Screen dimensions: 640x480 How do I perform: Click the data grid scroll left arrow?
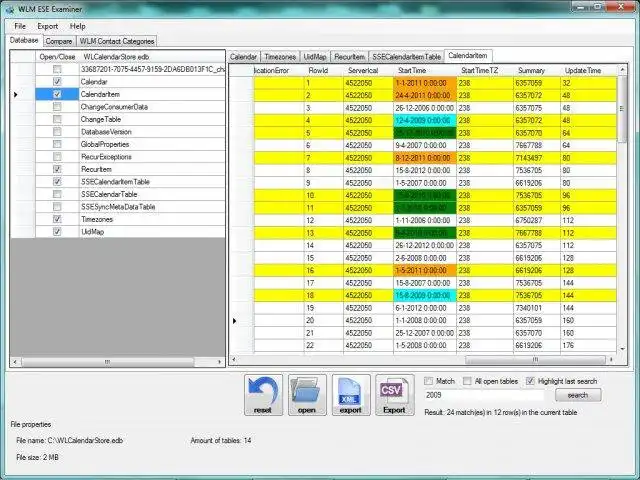234,360
